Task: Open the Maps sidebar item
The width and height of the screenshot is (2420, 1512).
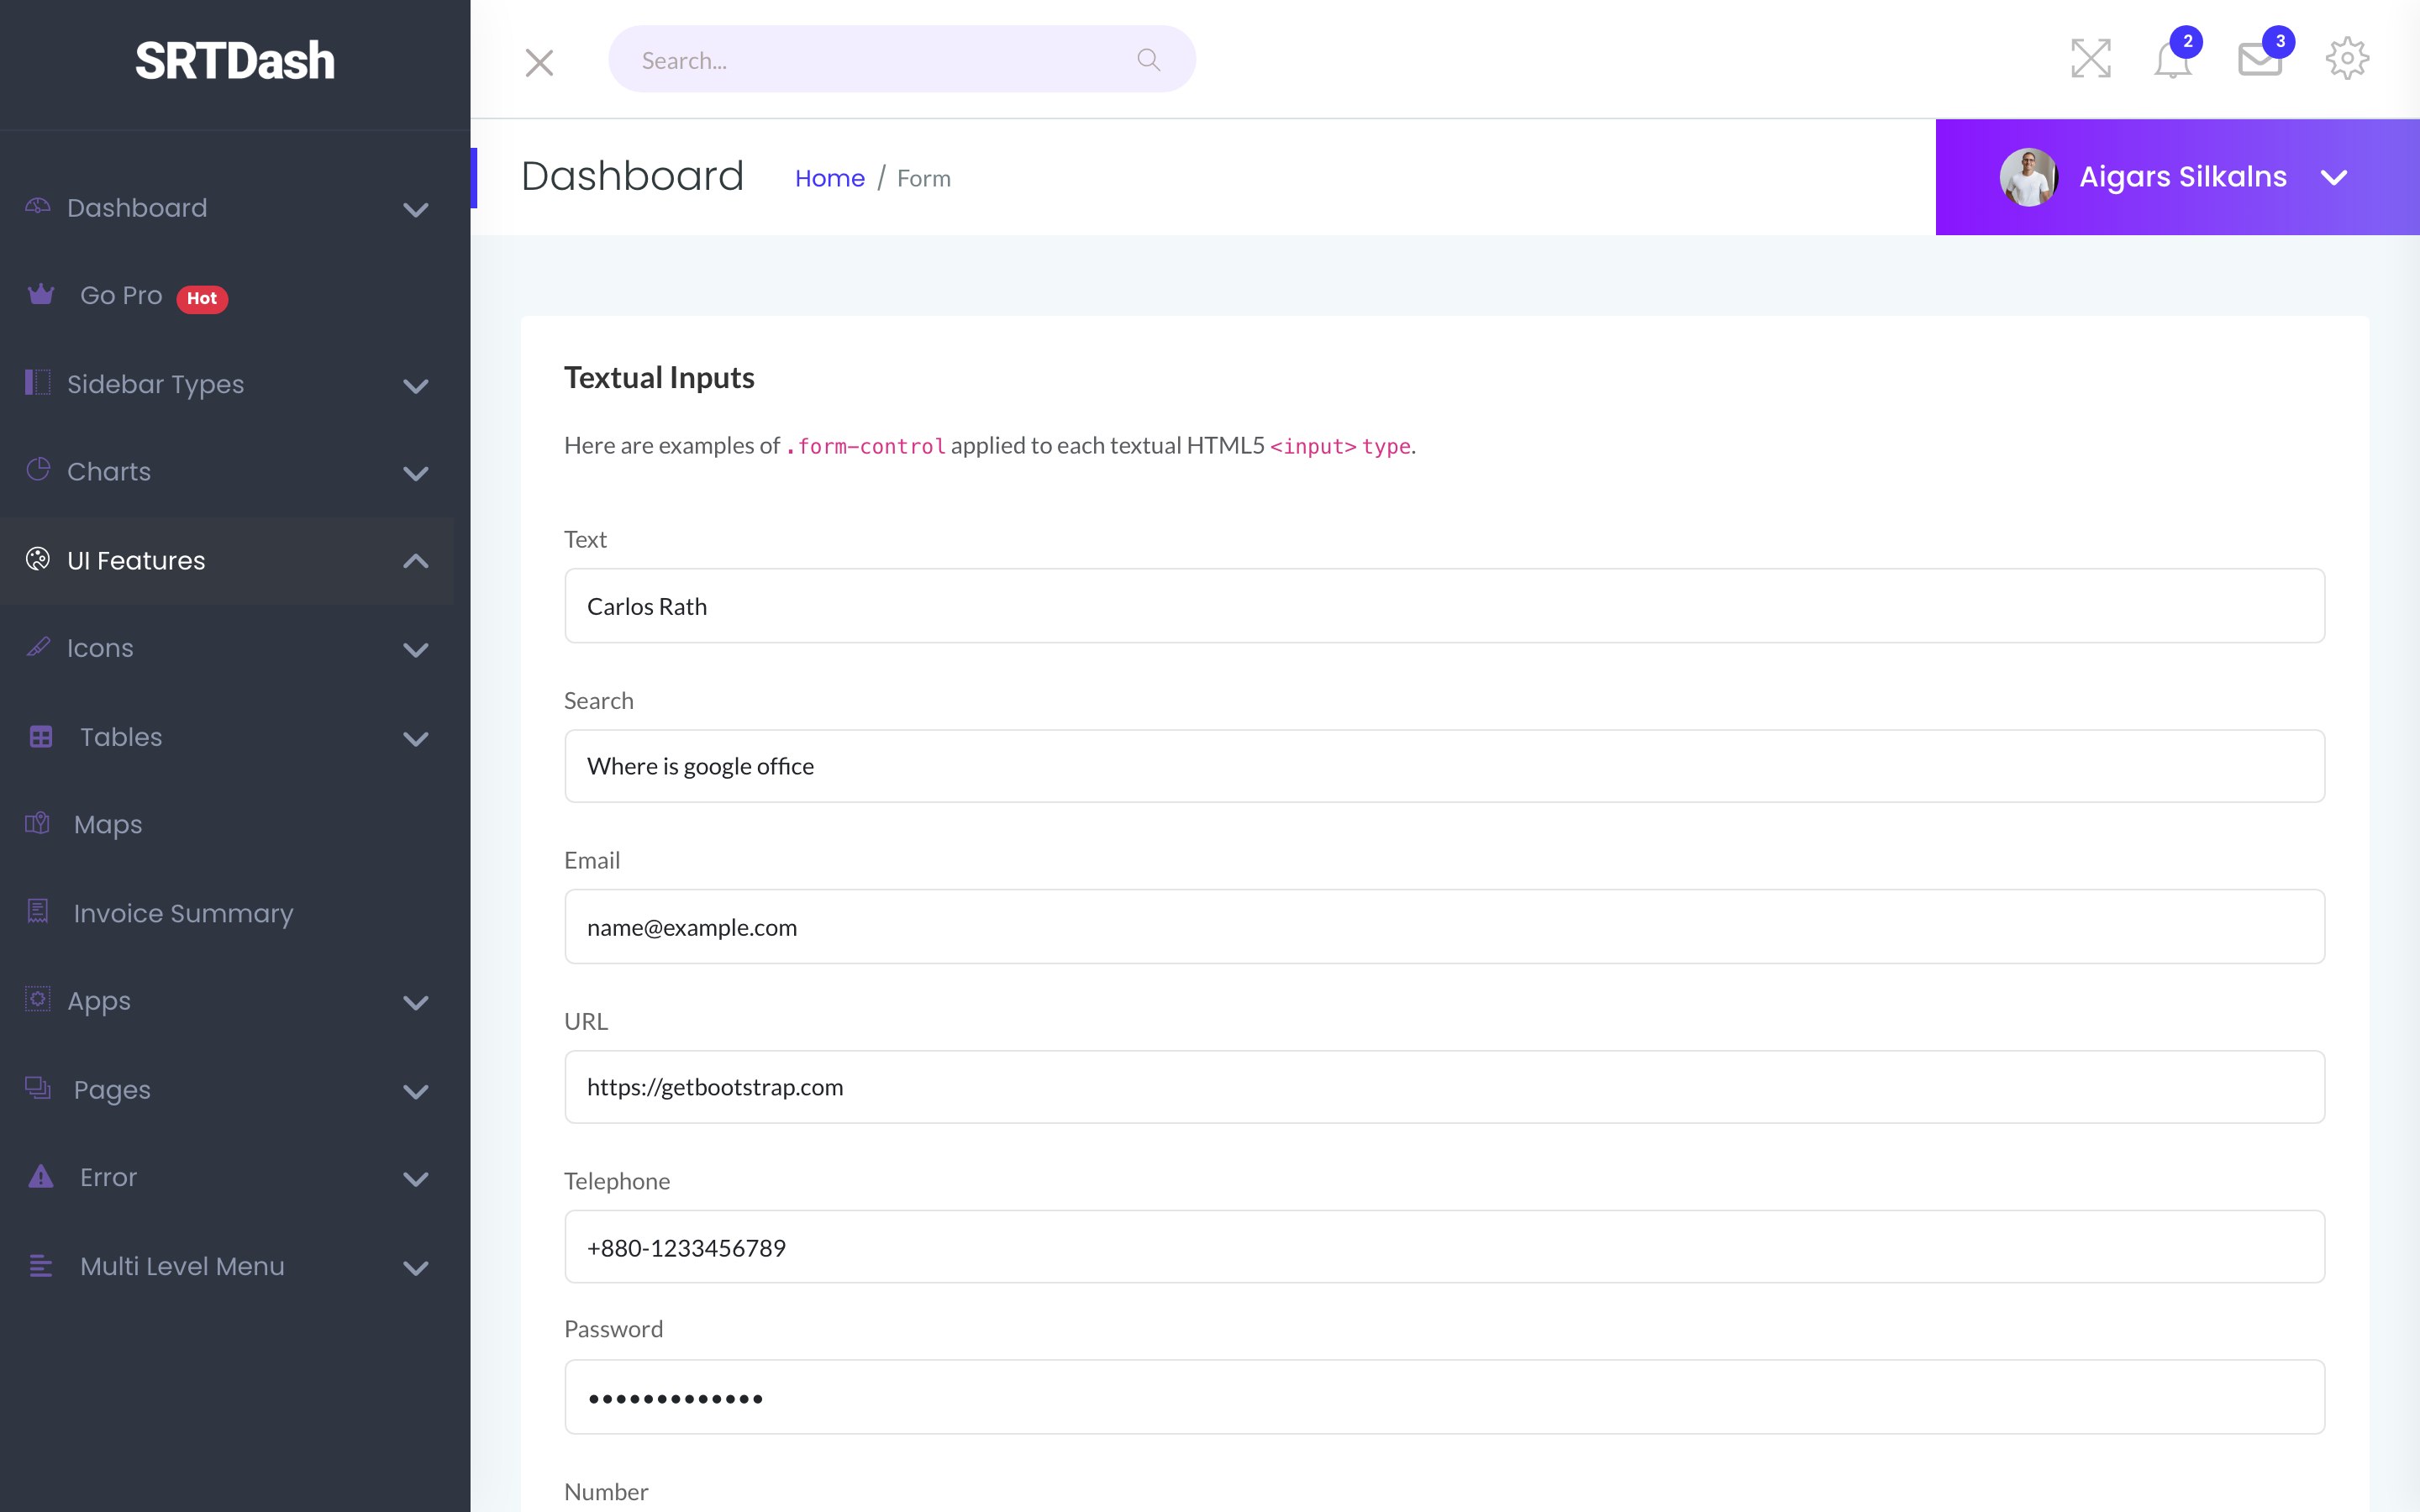Action: pyautogui.click(x=108, y=825)
